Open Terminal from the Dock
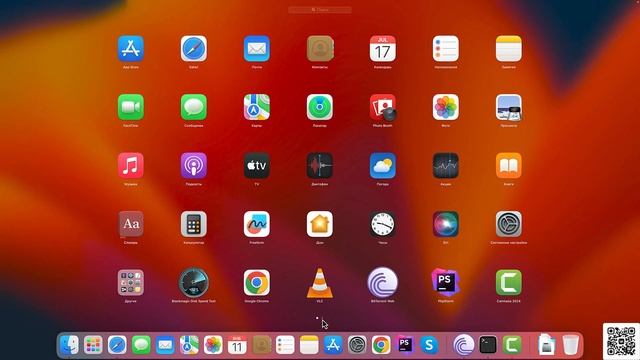Viewport: 640px width, 360px height. click(x=488, y=345)
